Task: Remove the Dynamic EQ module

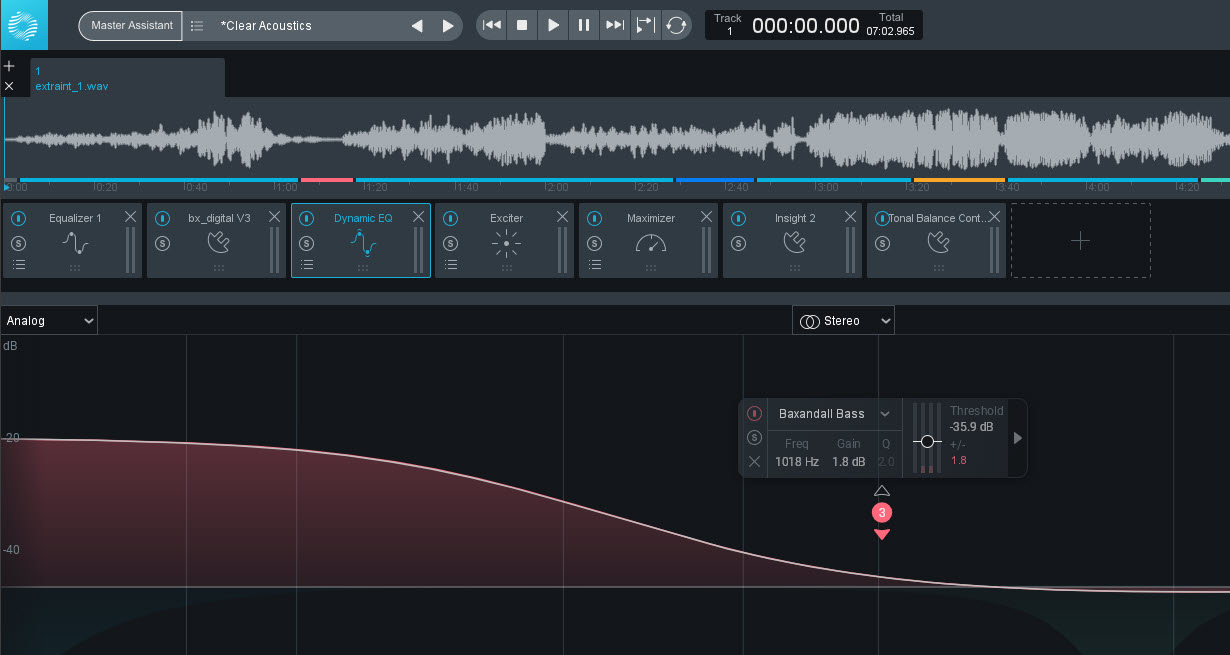Action: [419, 217]
